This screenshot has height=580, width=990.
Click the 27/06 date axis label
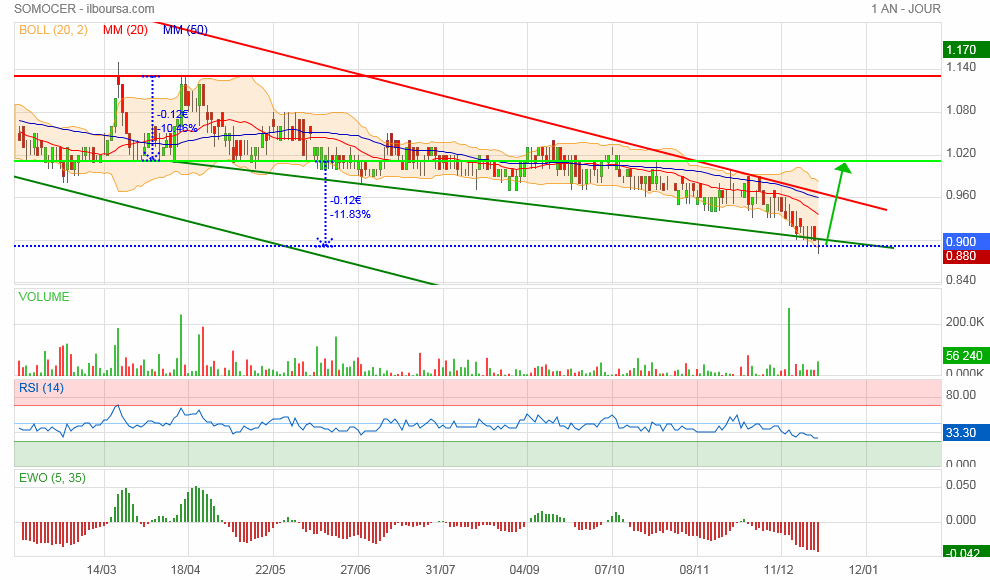pyautogui.click(x=355, y=570)
